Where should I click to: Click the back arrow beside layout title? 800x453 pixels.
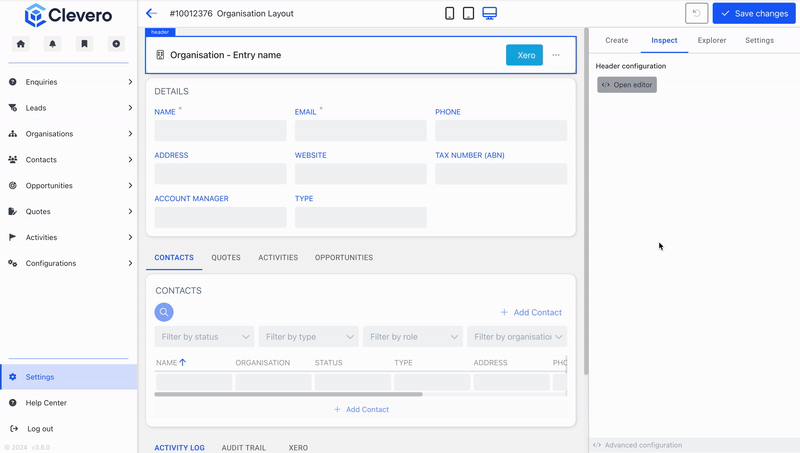point(152,13)
